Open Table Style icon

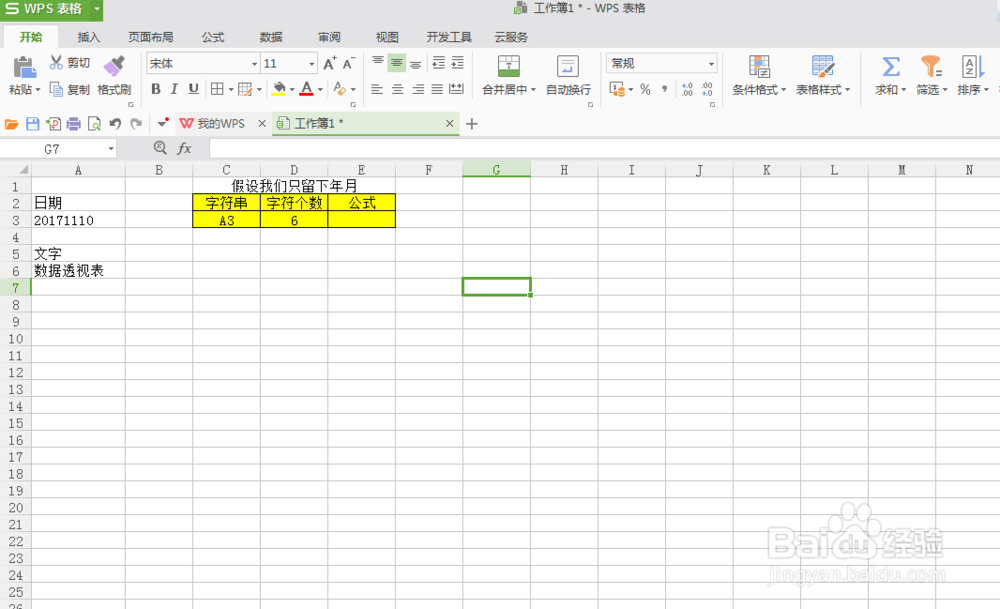pyautogui.click(x=823, y=66)
